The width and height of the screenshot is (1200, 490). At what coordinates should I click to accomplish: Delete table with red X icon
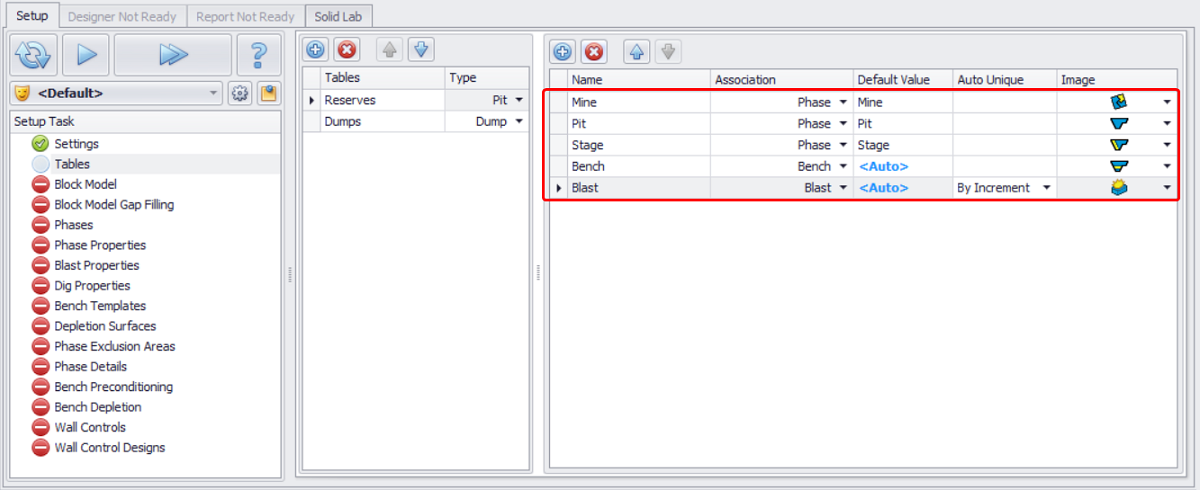coord(346,49)
